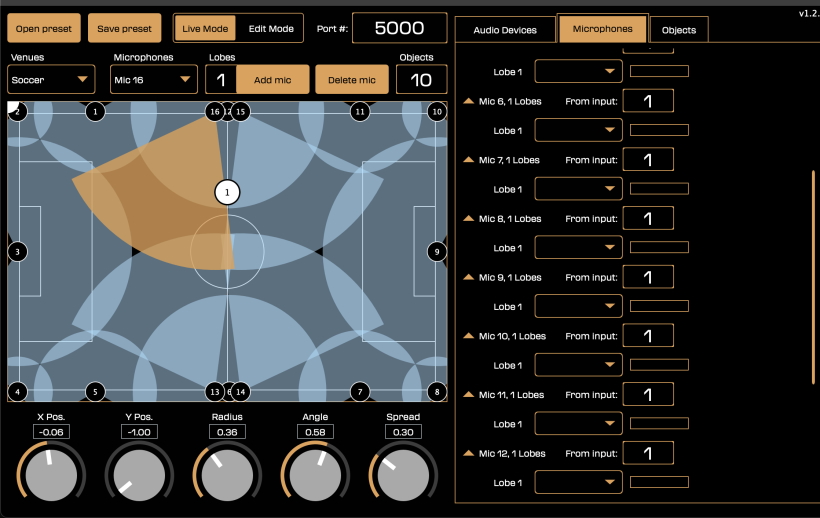Click the Radius knob
This screenshot has width=820, height=518.
tap(227, 475)
